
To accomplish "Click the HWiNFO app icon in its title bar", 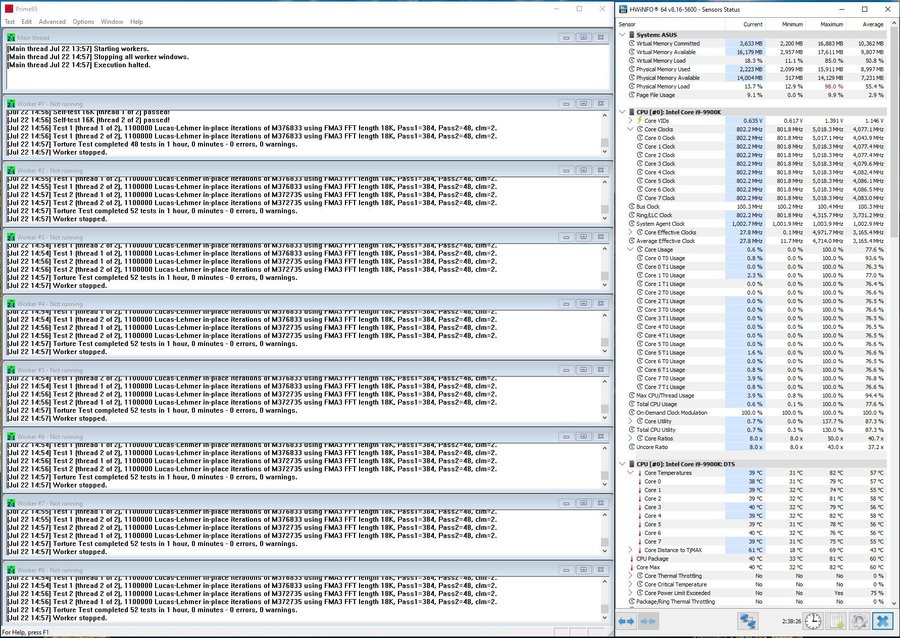I will (623, 9).
